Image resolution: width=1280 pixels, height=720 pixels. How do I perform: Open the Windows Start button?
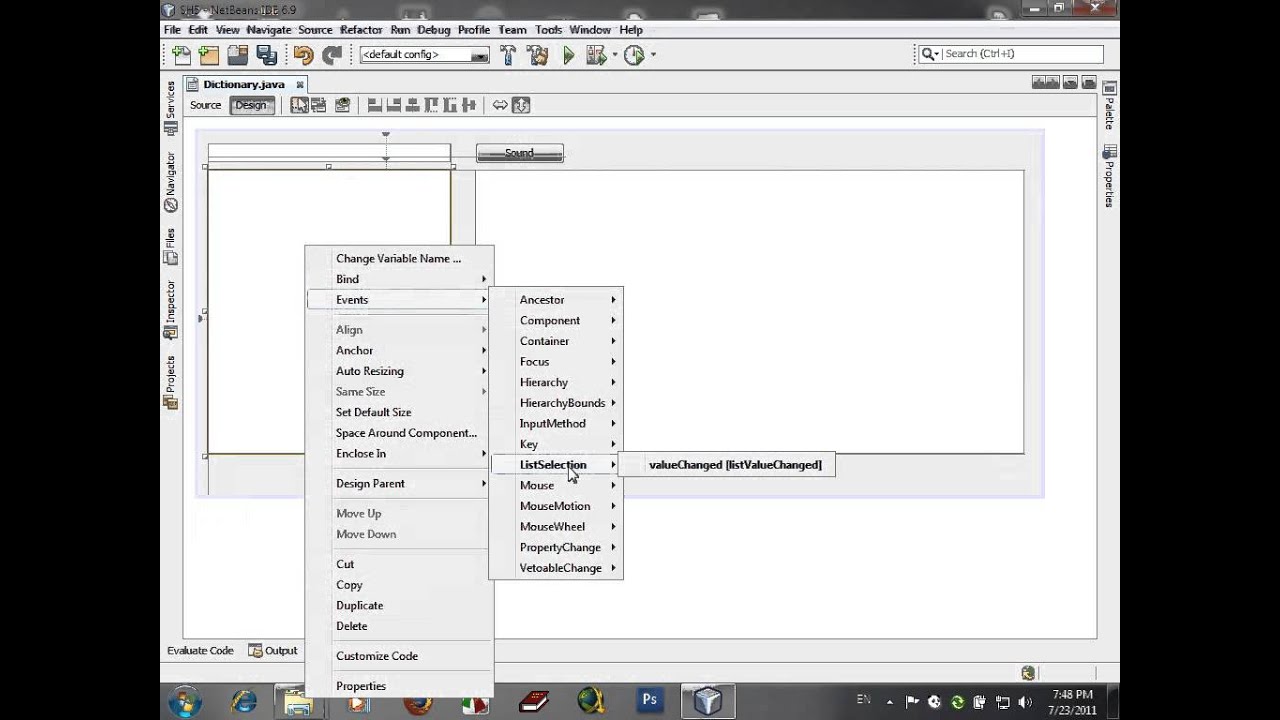185,702
